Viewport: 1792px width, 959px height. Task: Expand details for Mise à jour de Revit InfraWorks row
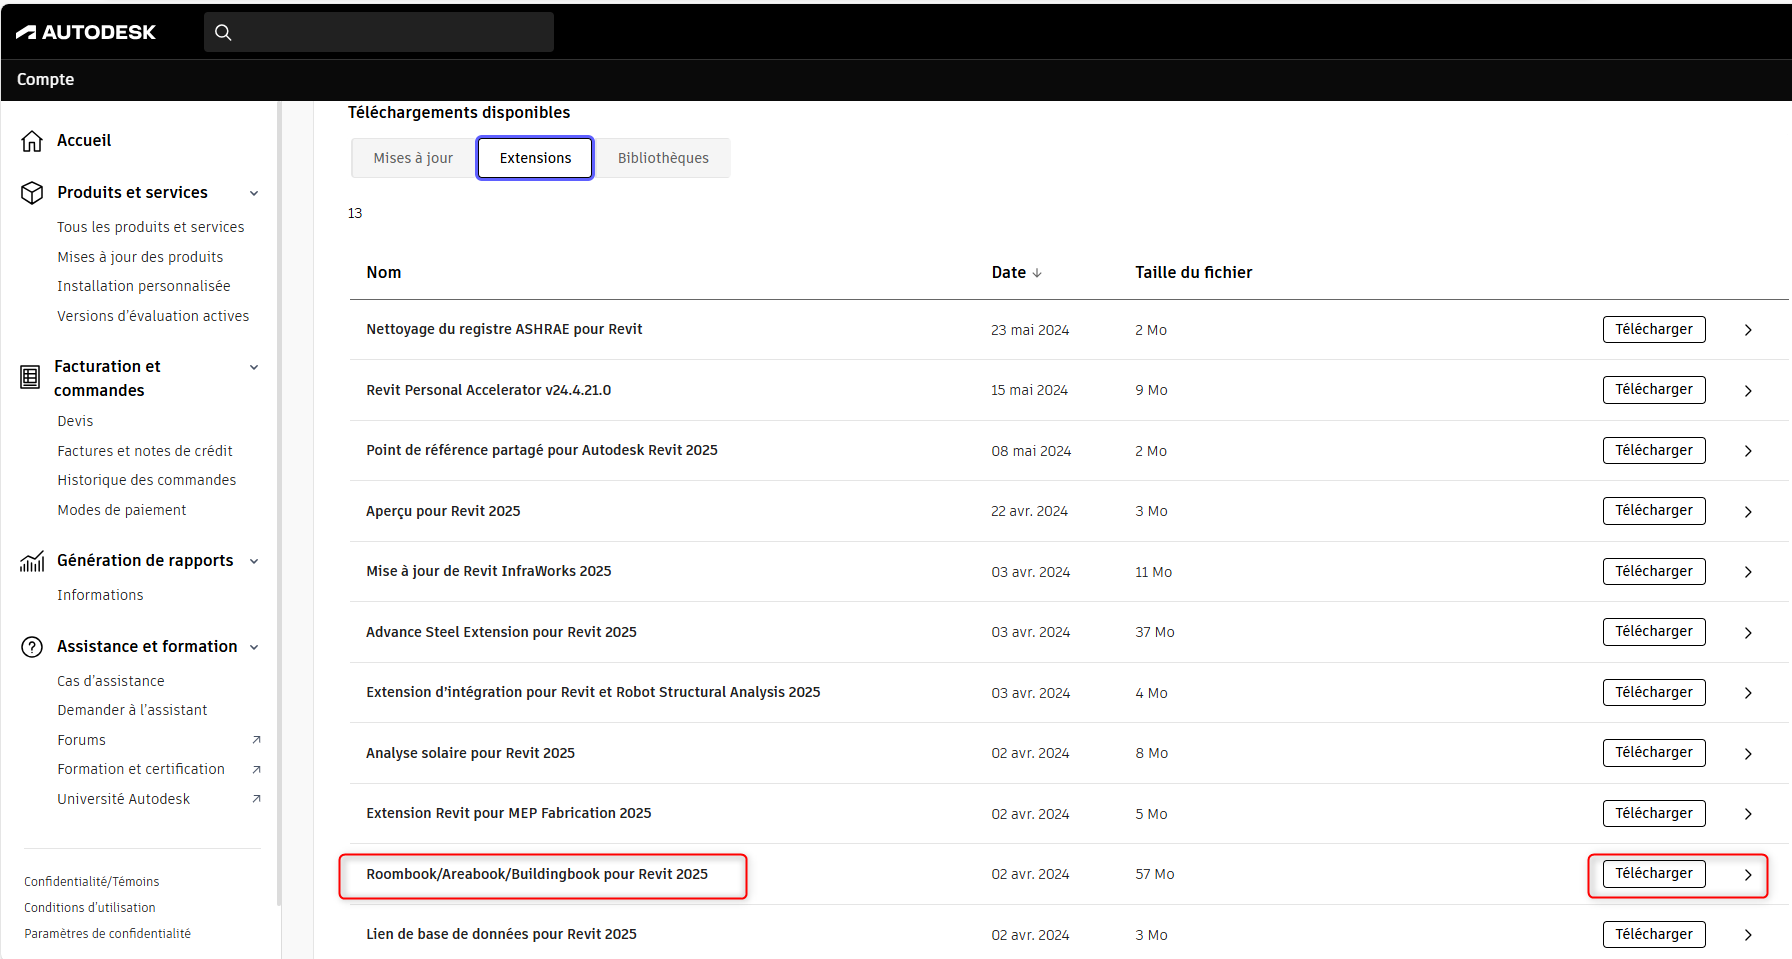pos(1748,572)
